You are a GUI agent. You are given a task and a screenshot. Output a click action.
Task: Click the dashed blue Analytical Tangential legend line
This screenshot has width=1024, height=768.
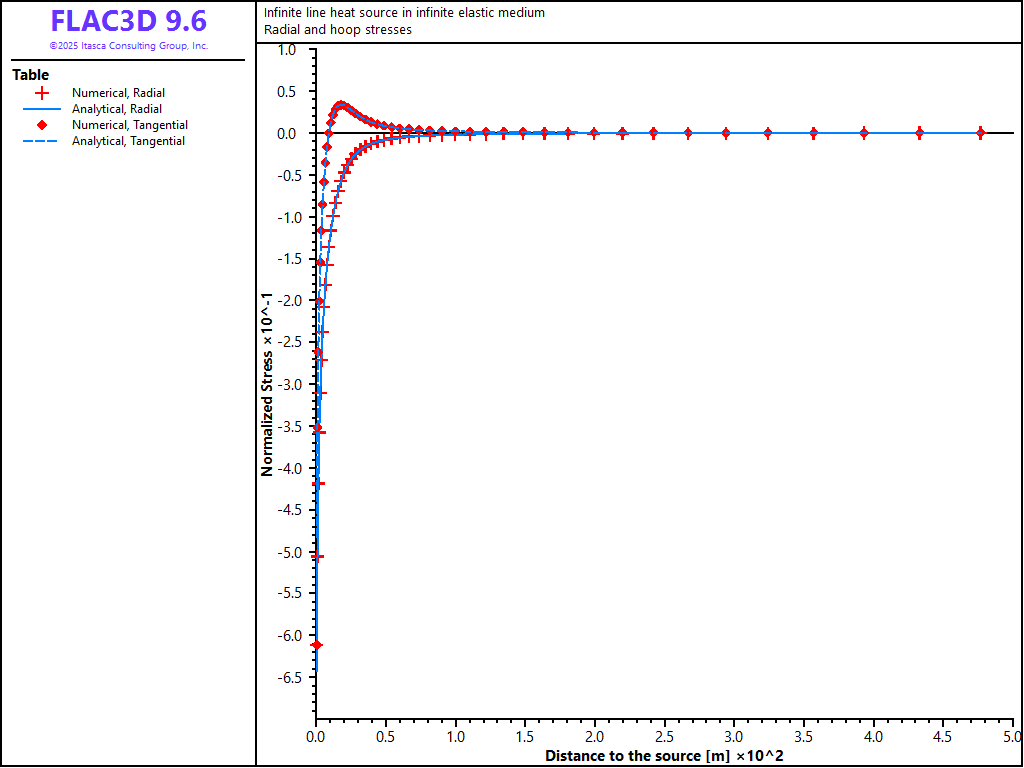[x=42, y=141]
